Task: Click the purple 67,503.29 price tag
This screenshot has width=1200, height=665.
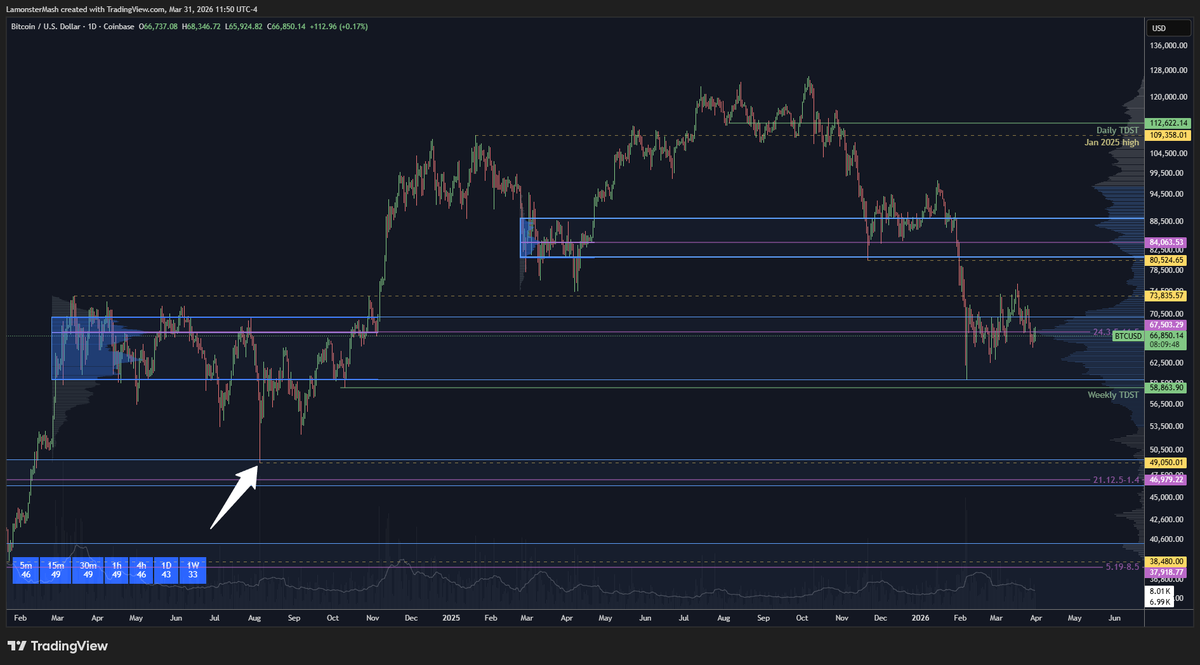Action: pyautogui.click(x=1166, y=325)
